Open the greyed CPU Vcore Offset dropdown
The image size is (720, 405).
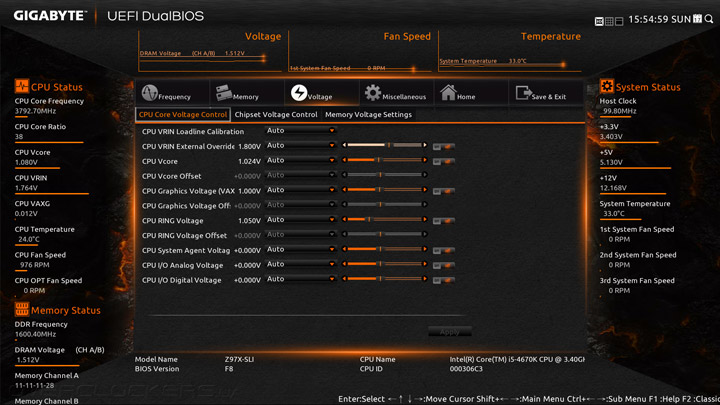click(300, 175)
